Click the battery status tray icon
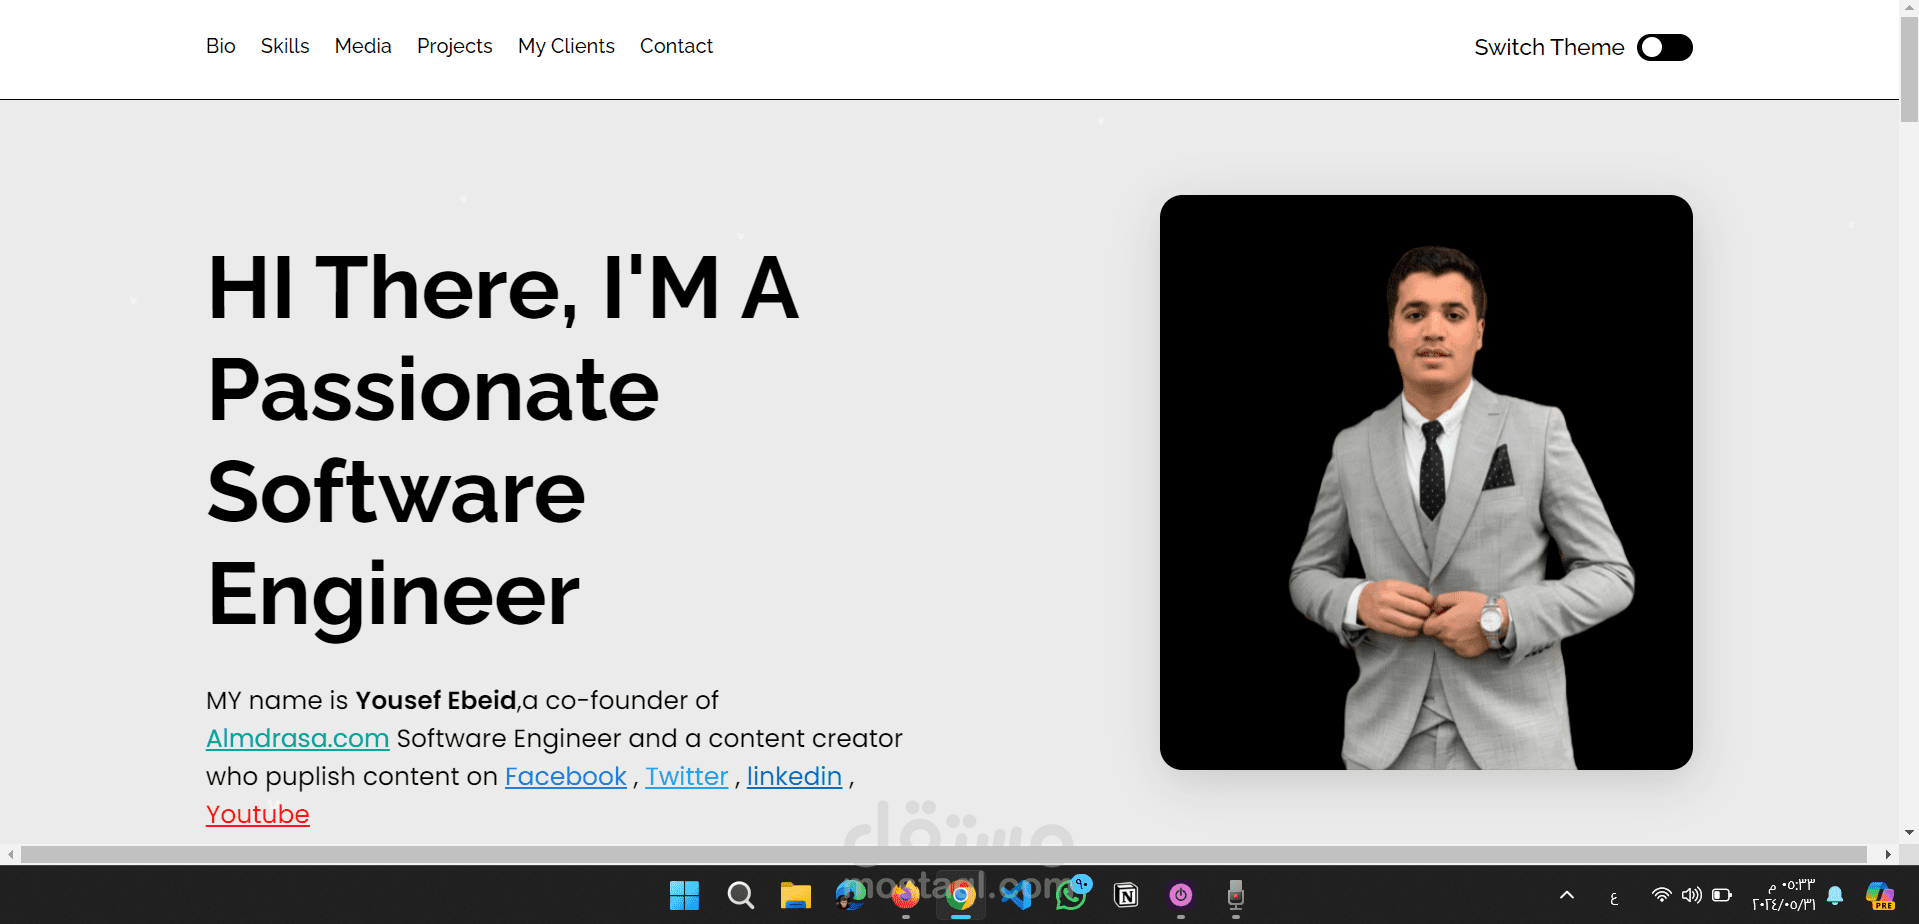1919x924 pixels. 1722,895
